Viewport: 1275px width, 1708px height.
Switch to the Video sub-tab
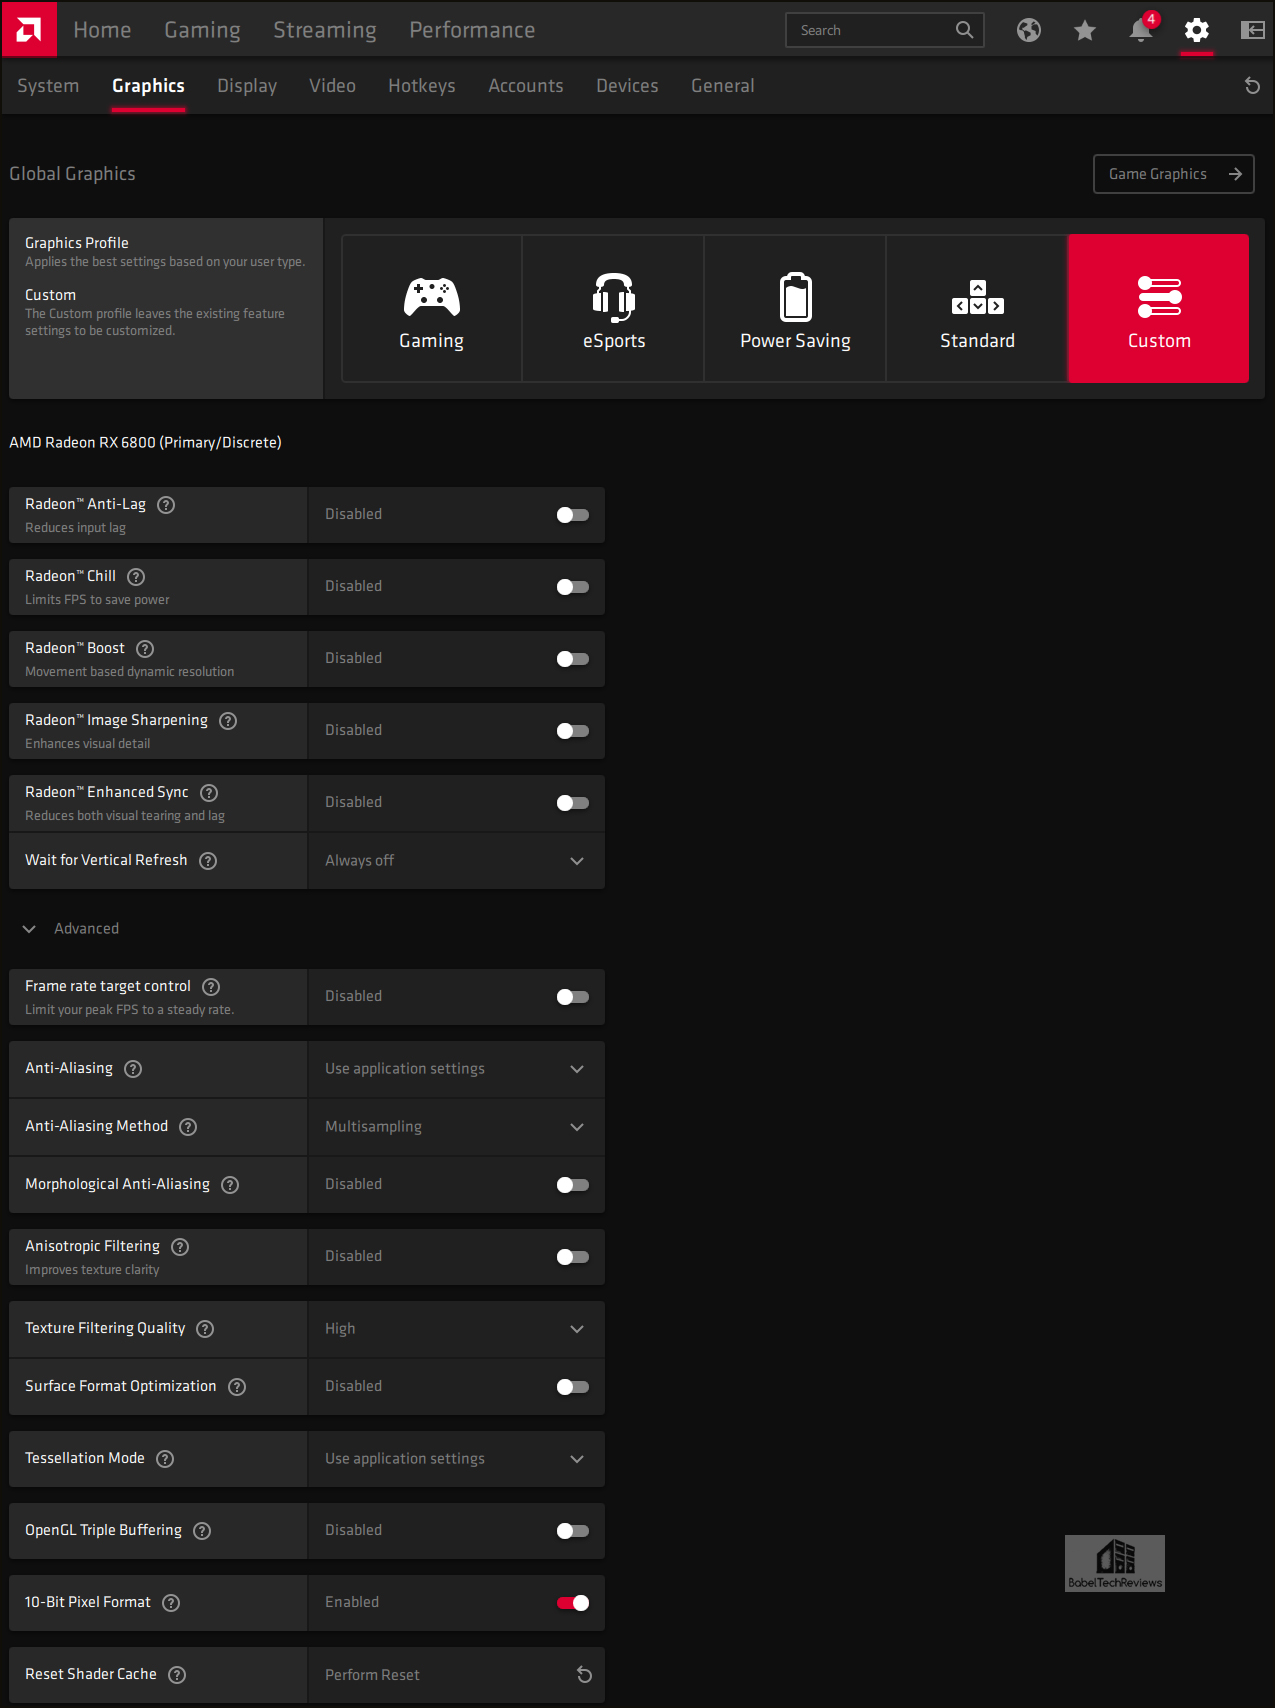(x=332, y=86)
